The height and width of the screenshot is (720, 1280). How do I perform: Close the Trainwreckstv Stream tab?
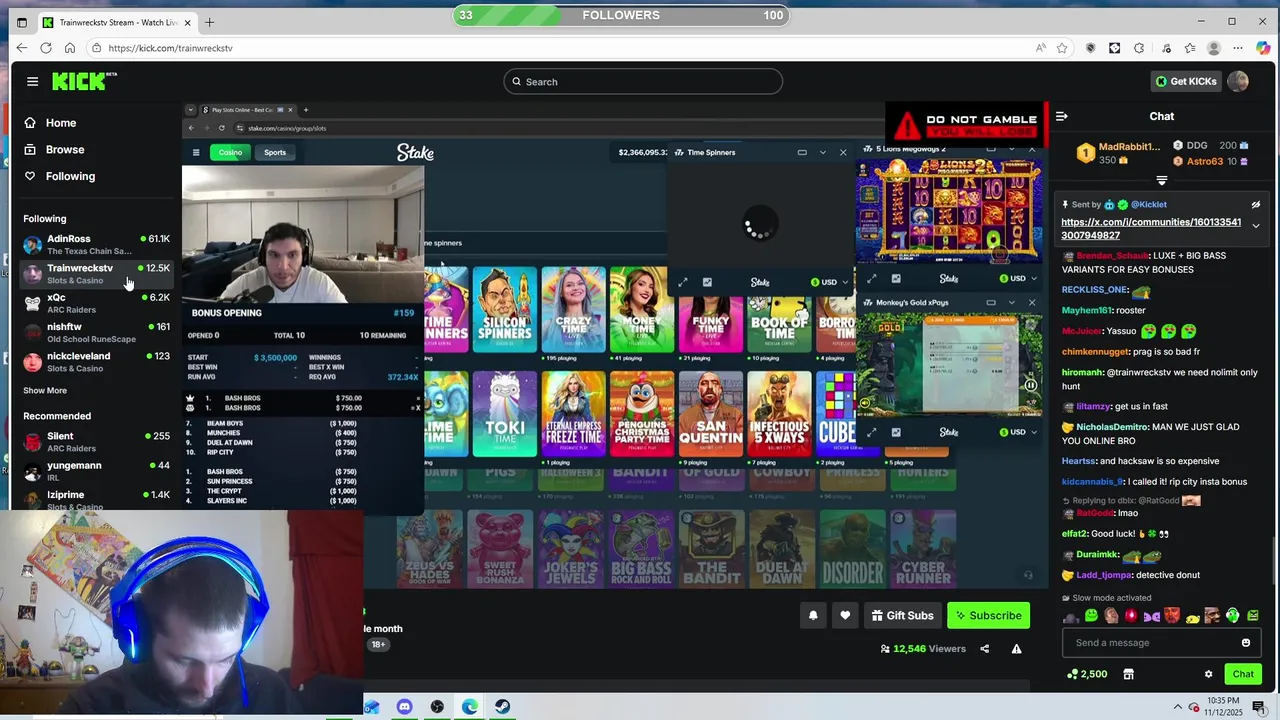coord(187,22)
